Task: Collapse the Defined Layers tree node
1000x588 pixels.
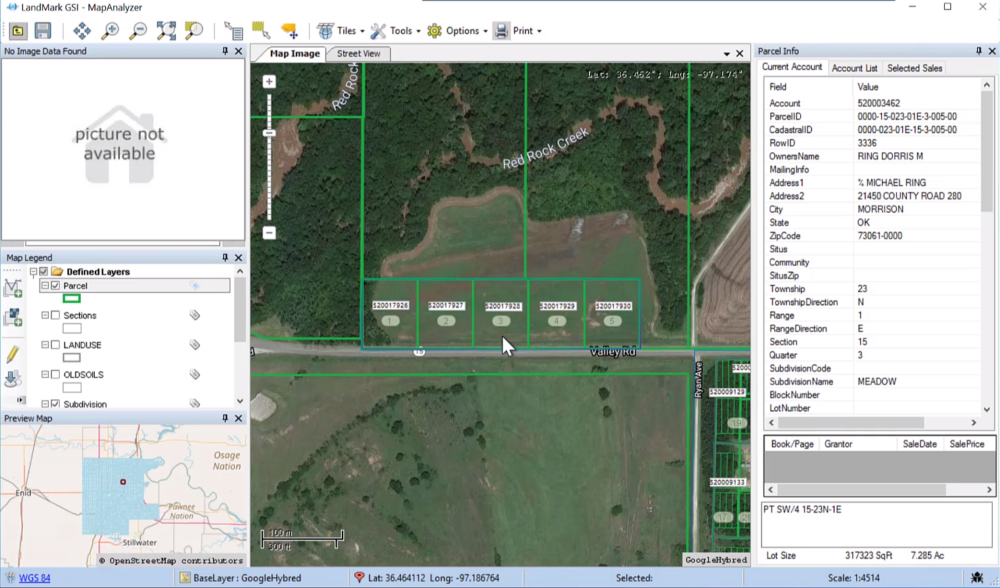Action: tap(34, 271)
